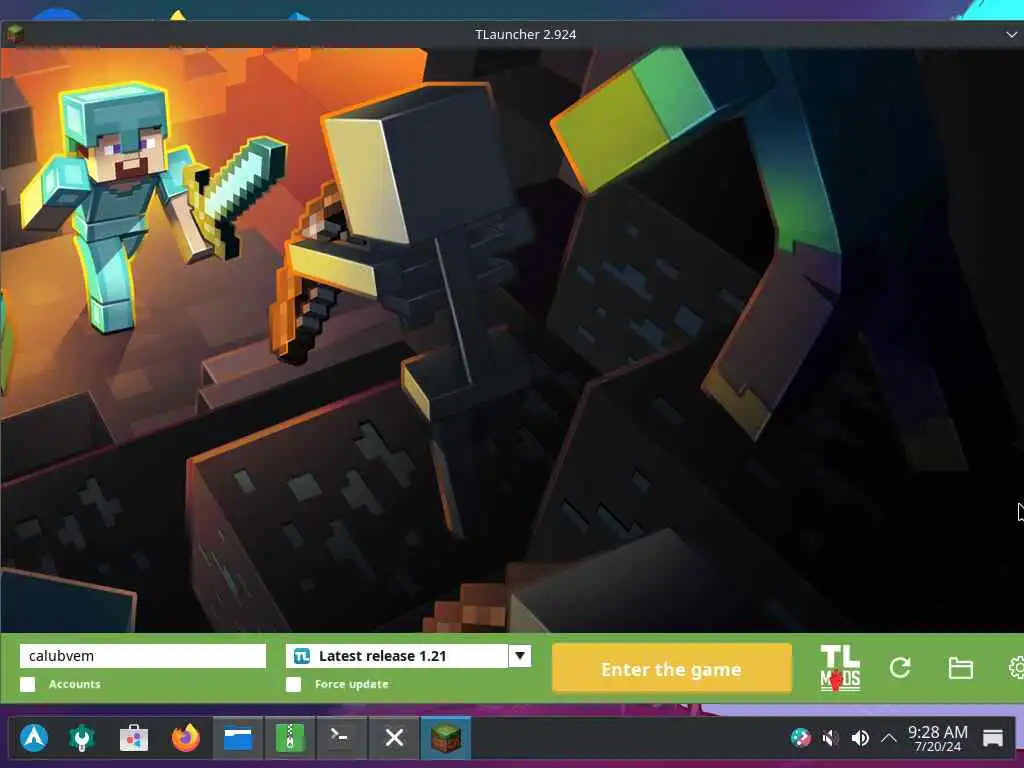Launch the software store from taskbar
The image size is (1024, 768).
[x=134, y=738]
